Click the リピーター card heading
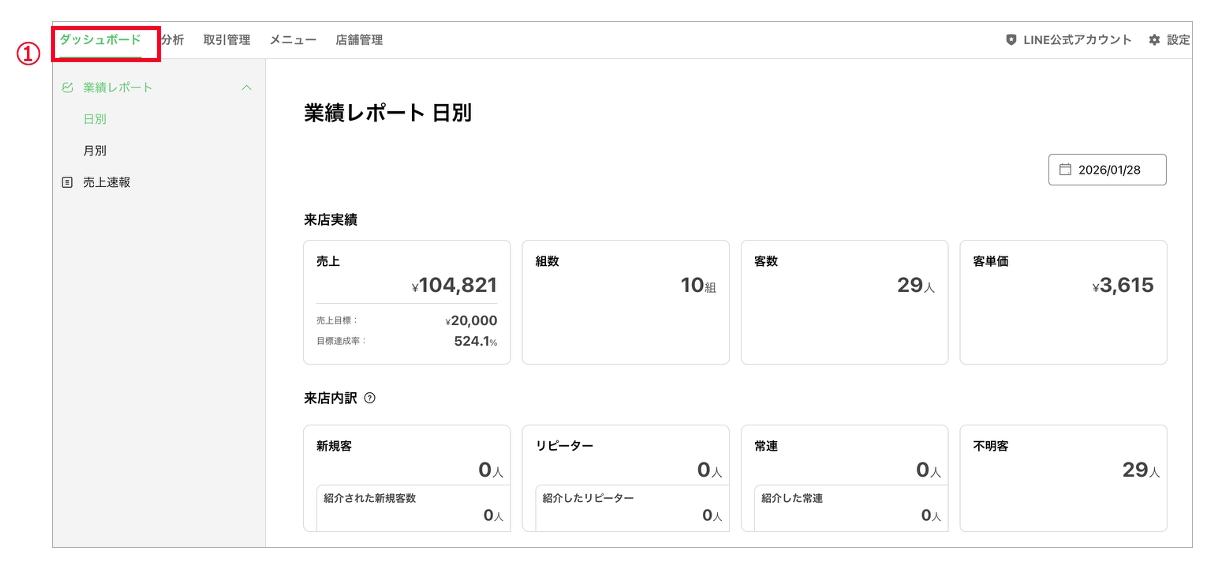 click(565, 446)
